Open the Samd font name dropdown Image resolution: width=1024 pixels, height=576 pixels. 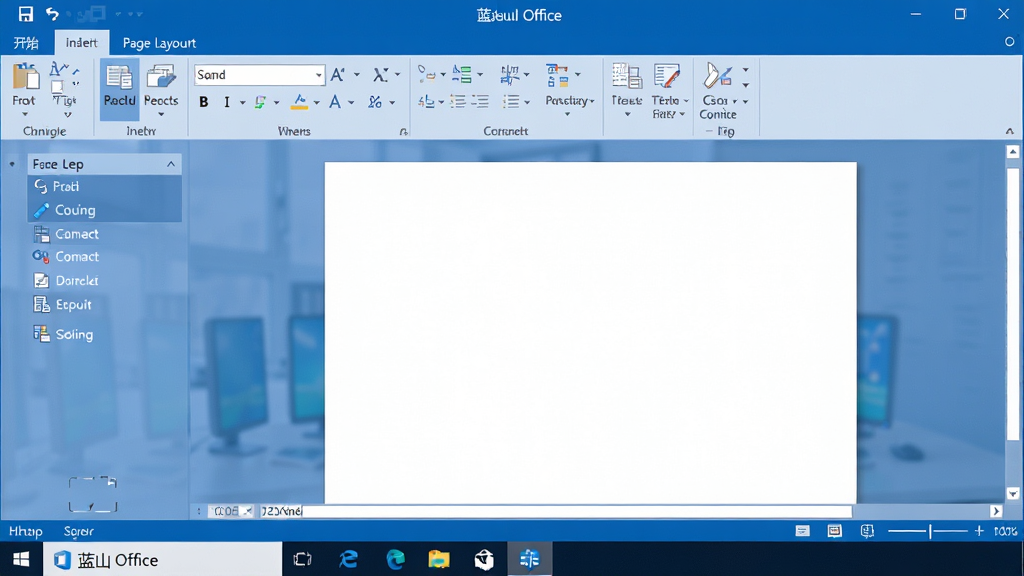click(318, 75)
